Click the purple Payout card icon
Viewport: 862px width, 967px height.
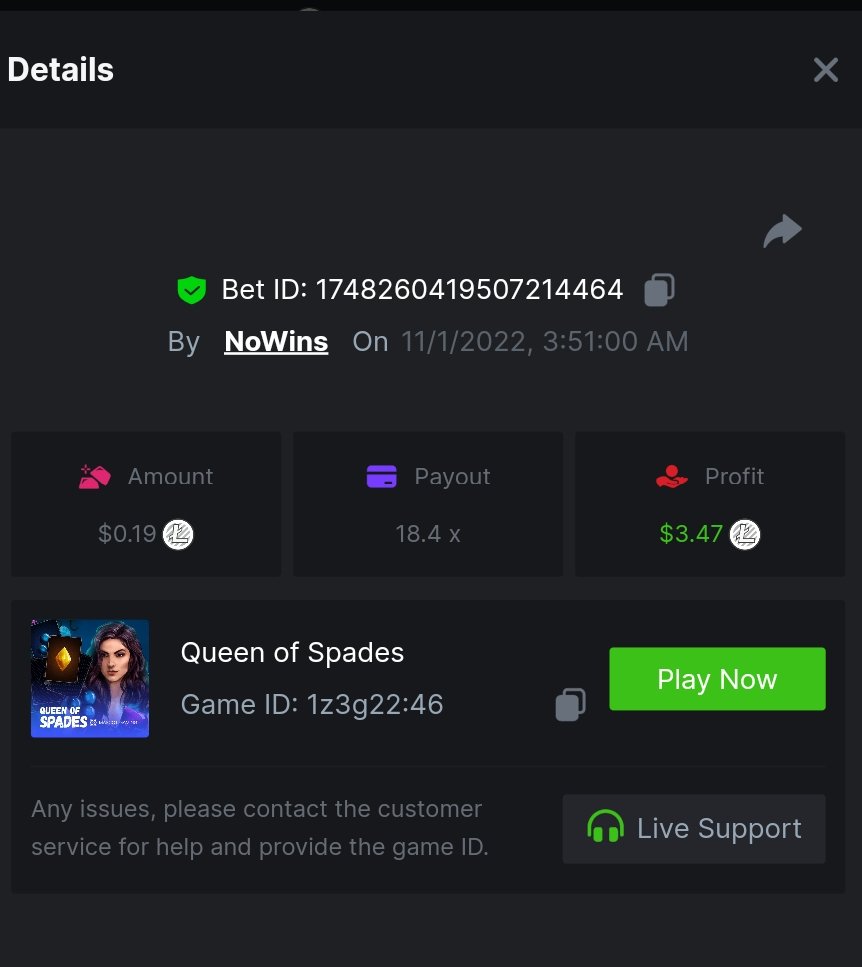(382, 477)
